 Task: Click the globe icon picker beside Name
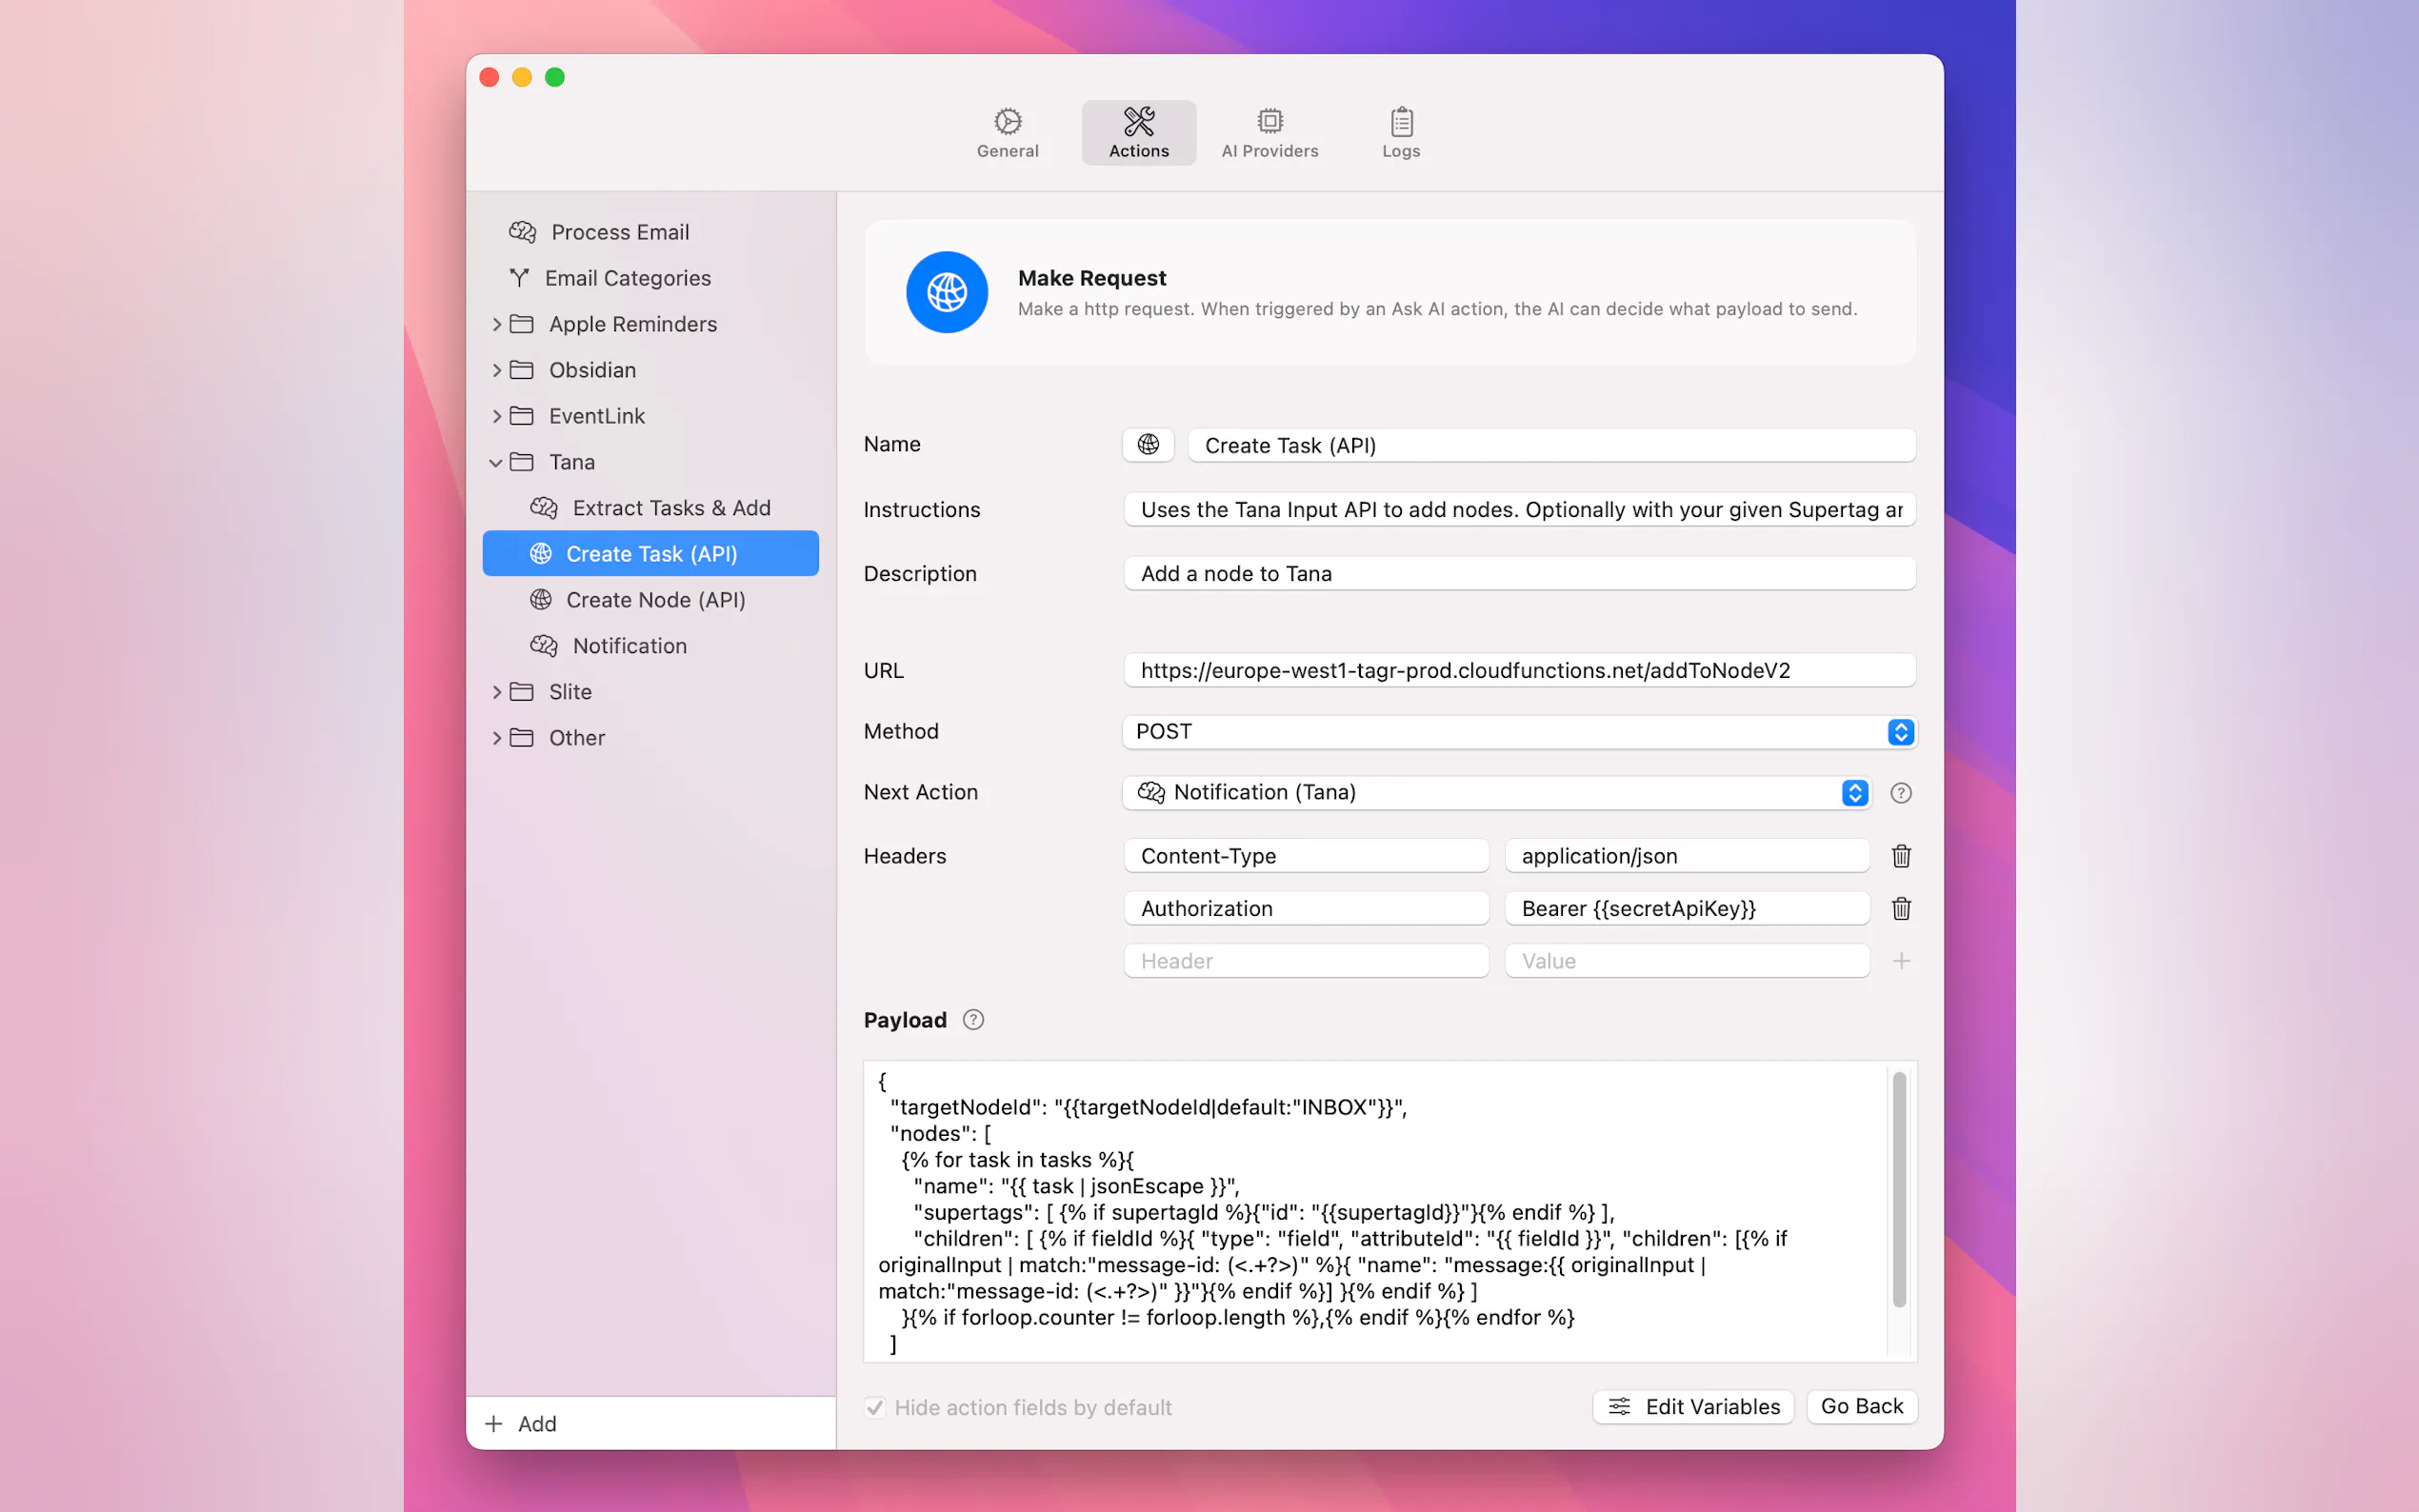1147,444
